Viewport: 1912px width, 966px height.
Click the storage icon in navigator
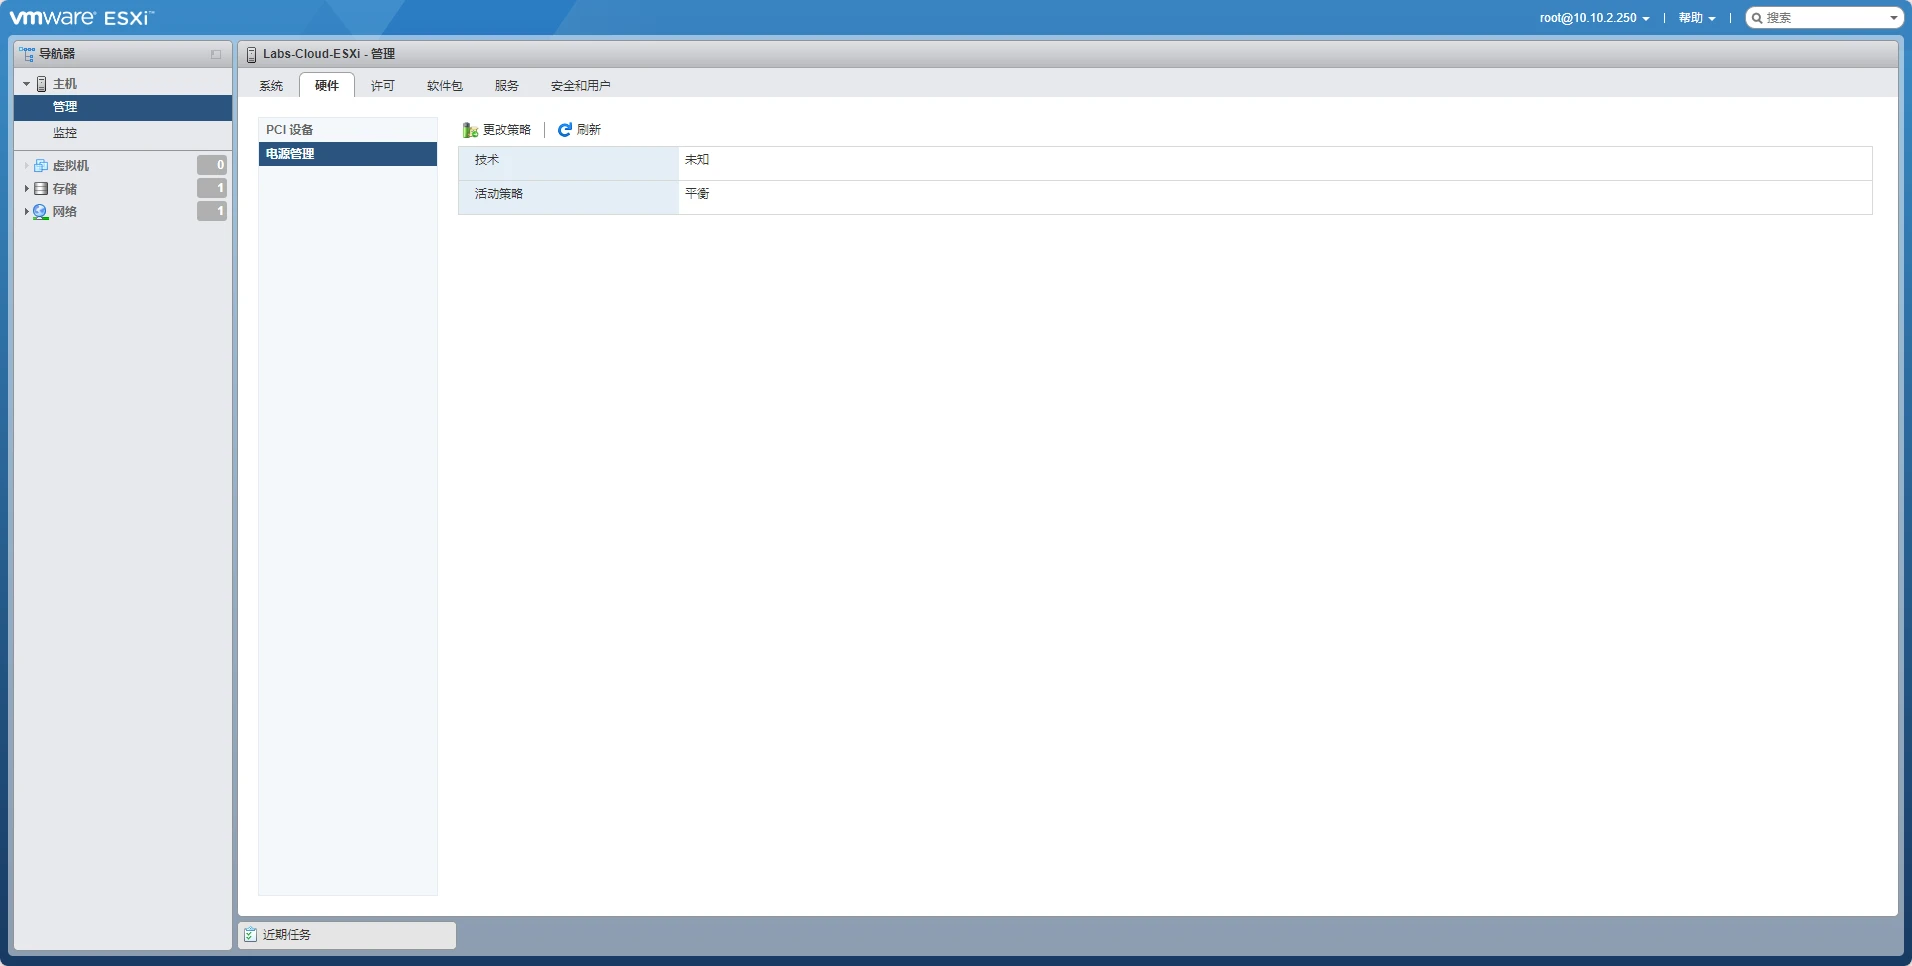pyautogui.click(x=41, y=189)
